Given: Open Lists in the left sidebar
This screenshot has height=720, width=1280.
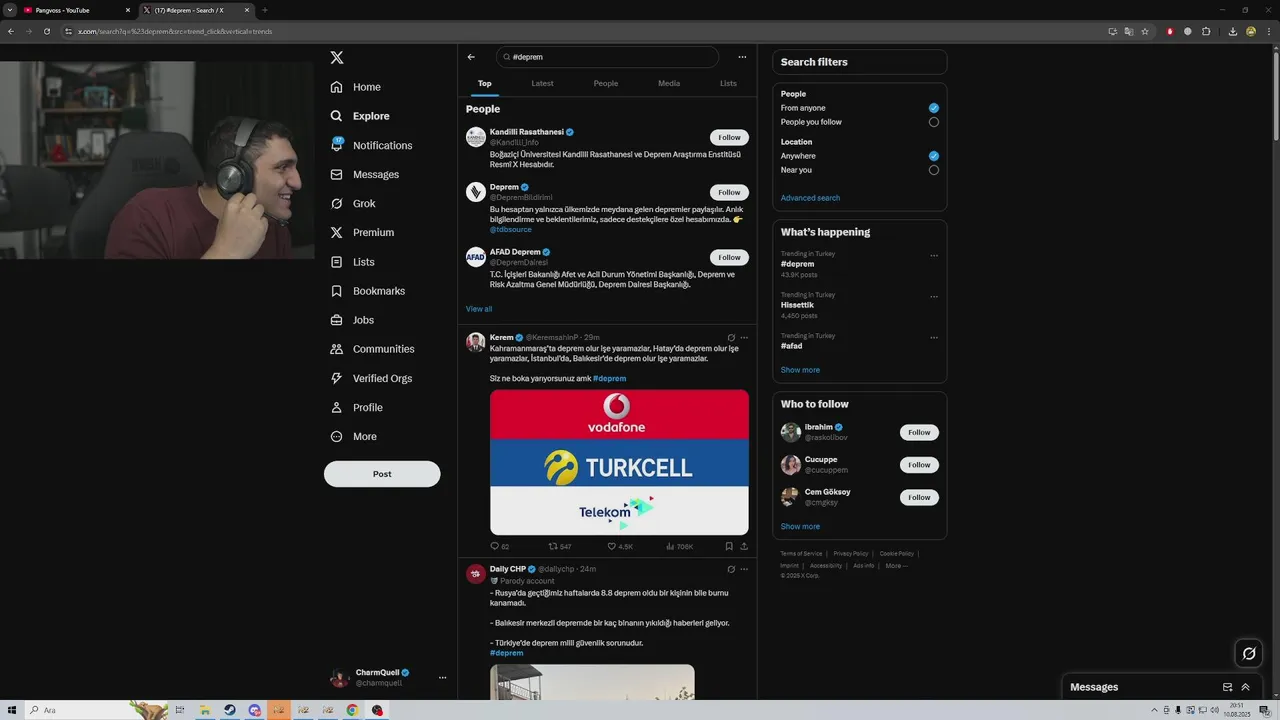Looking at the screenshot, I should (352, 262).
